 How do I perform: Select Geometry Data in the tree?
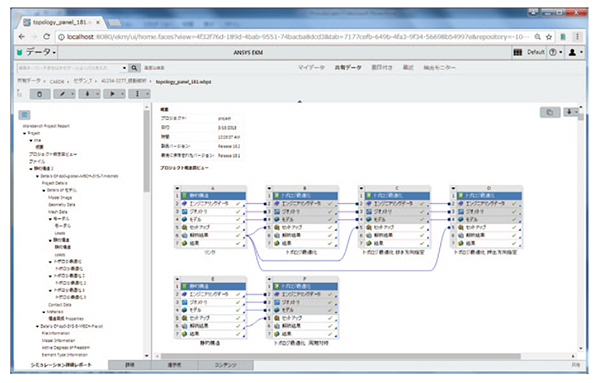62,205
